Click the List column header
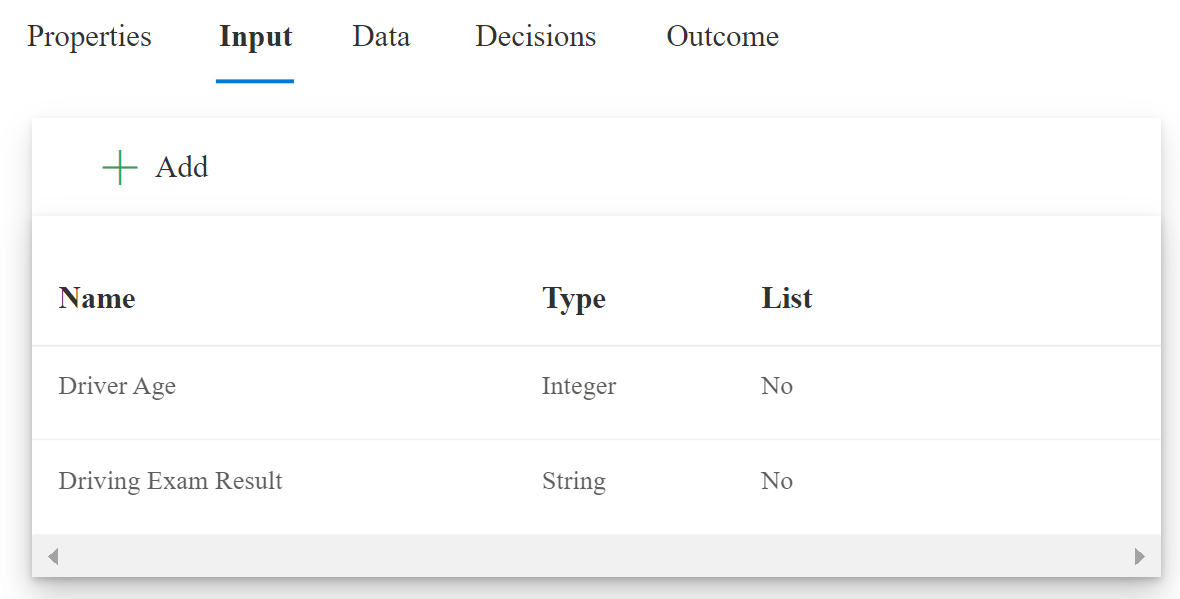1180x599 pixels. pyautogui.click(x=787, y=298)
